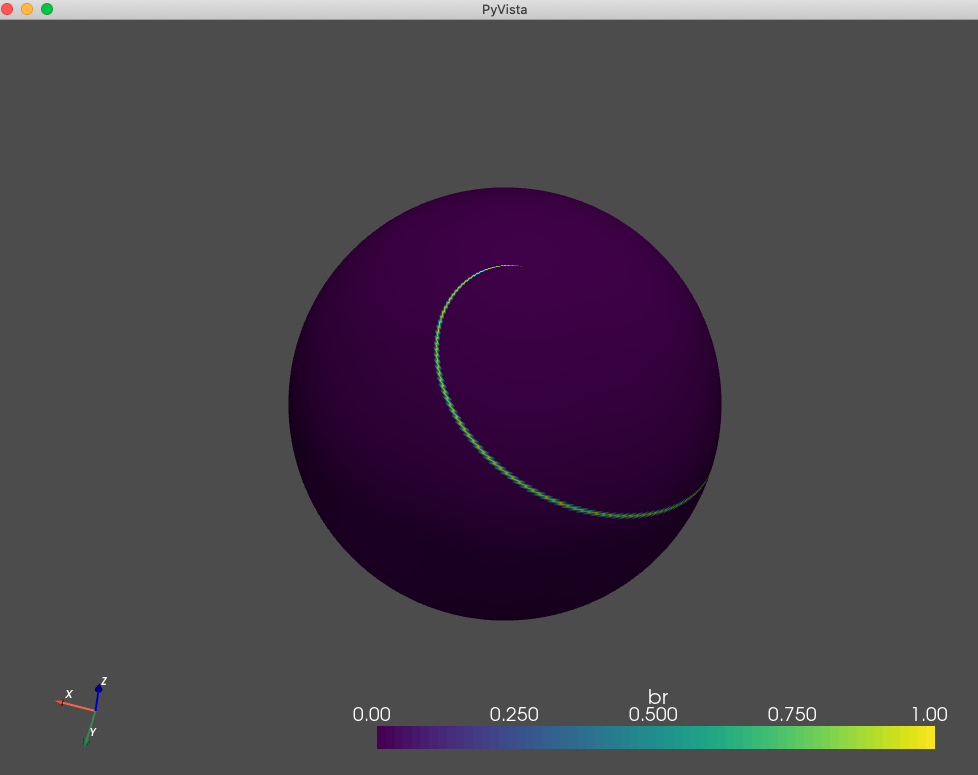Click the 0.500 colorbar tick label
The image size is (978, 775).
pyautogui.click(x=651, y=715)
